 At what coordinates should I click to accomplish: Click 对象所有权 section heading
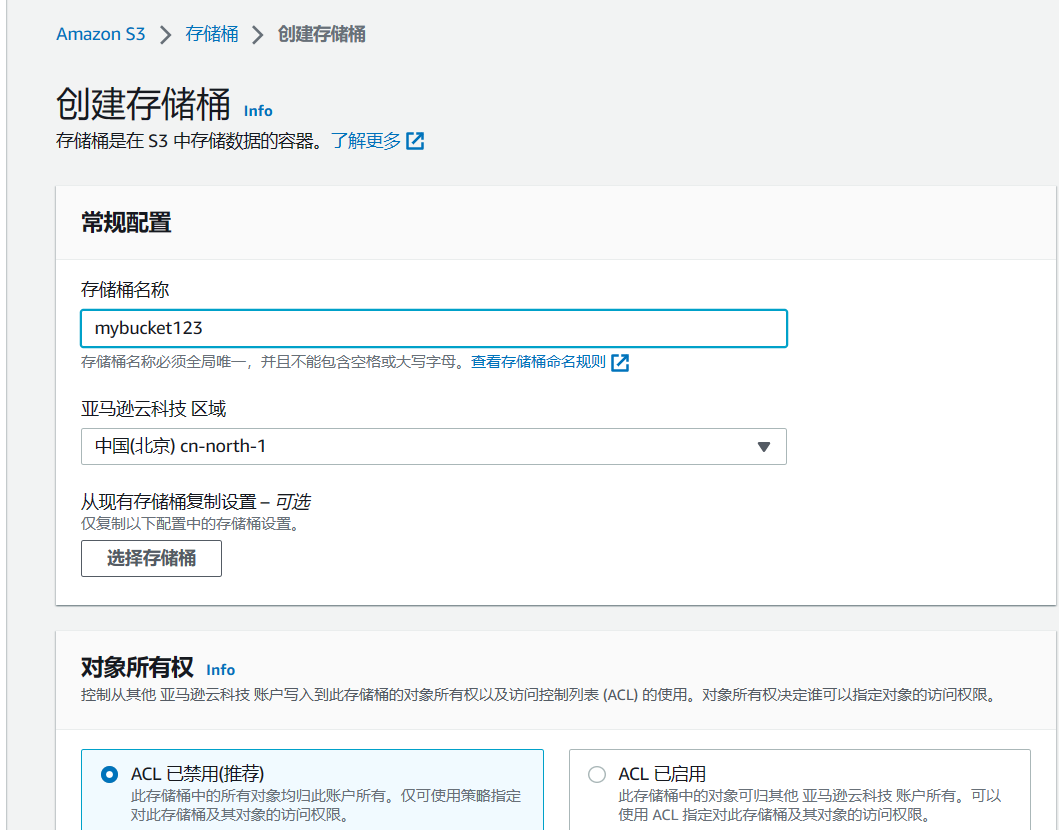137,667
